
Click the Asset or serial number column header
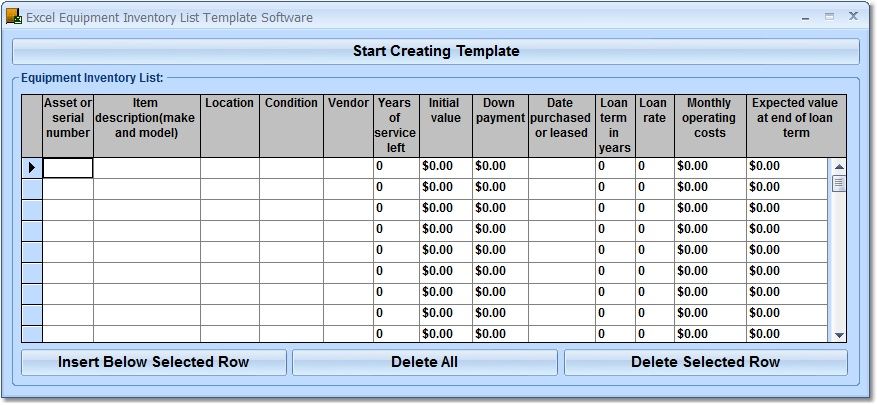(68, 126)
